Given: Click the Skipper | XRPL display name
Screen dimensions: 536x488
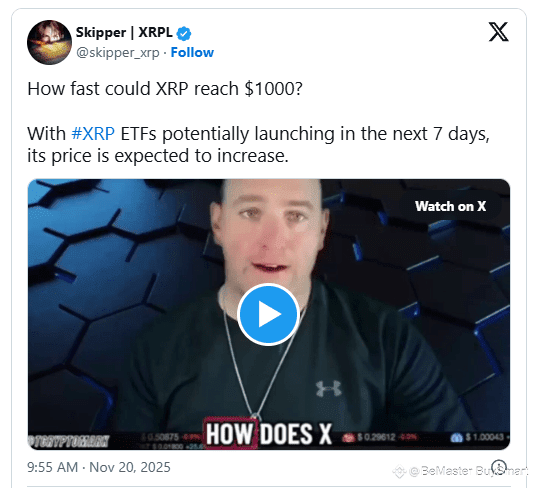Looking at the screenshot, I should [124, 32].
